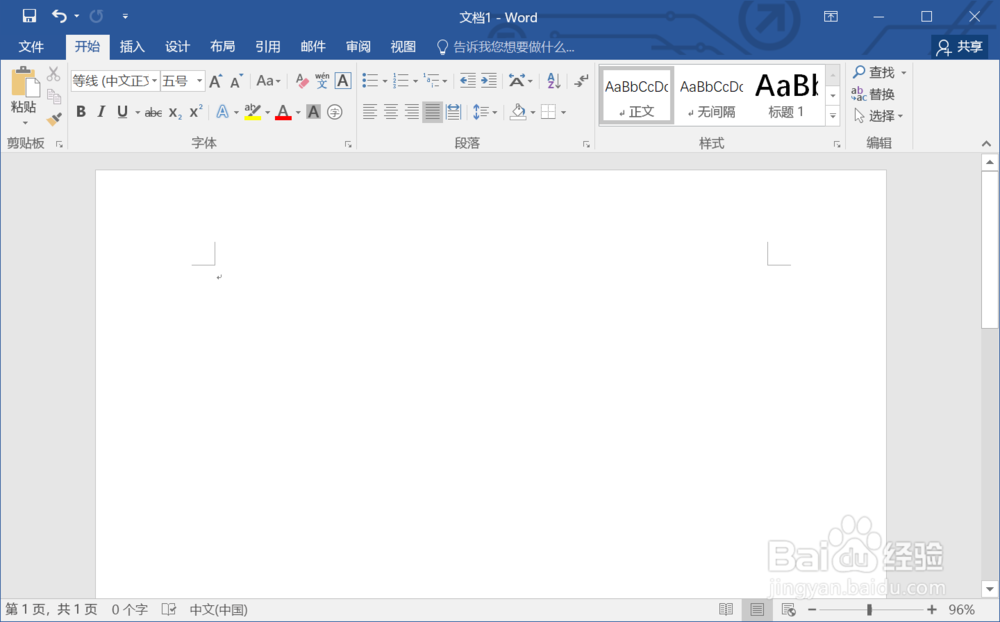1000x622 pixels.
Task: Toggle bold formatting
Action: 81,112
